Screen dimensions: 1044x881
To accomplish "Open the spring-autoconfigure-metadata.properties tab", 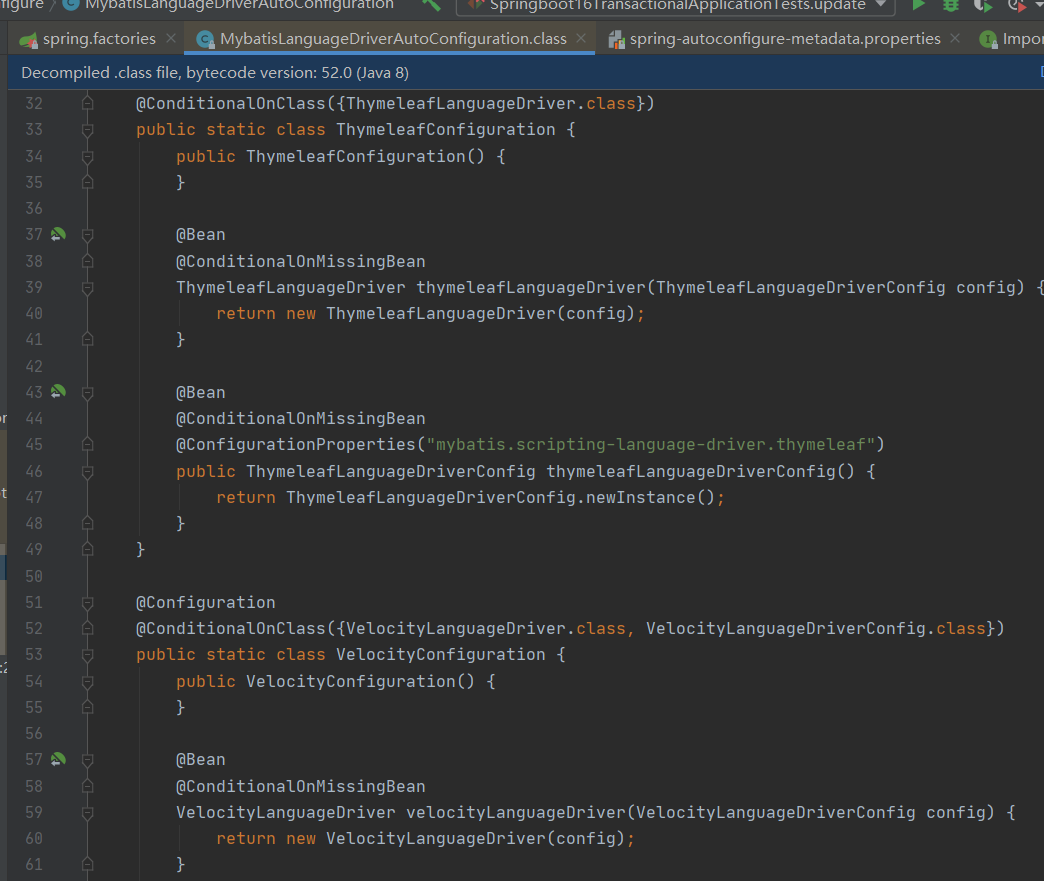I will pos(785,39).
